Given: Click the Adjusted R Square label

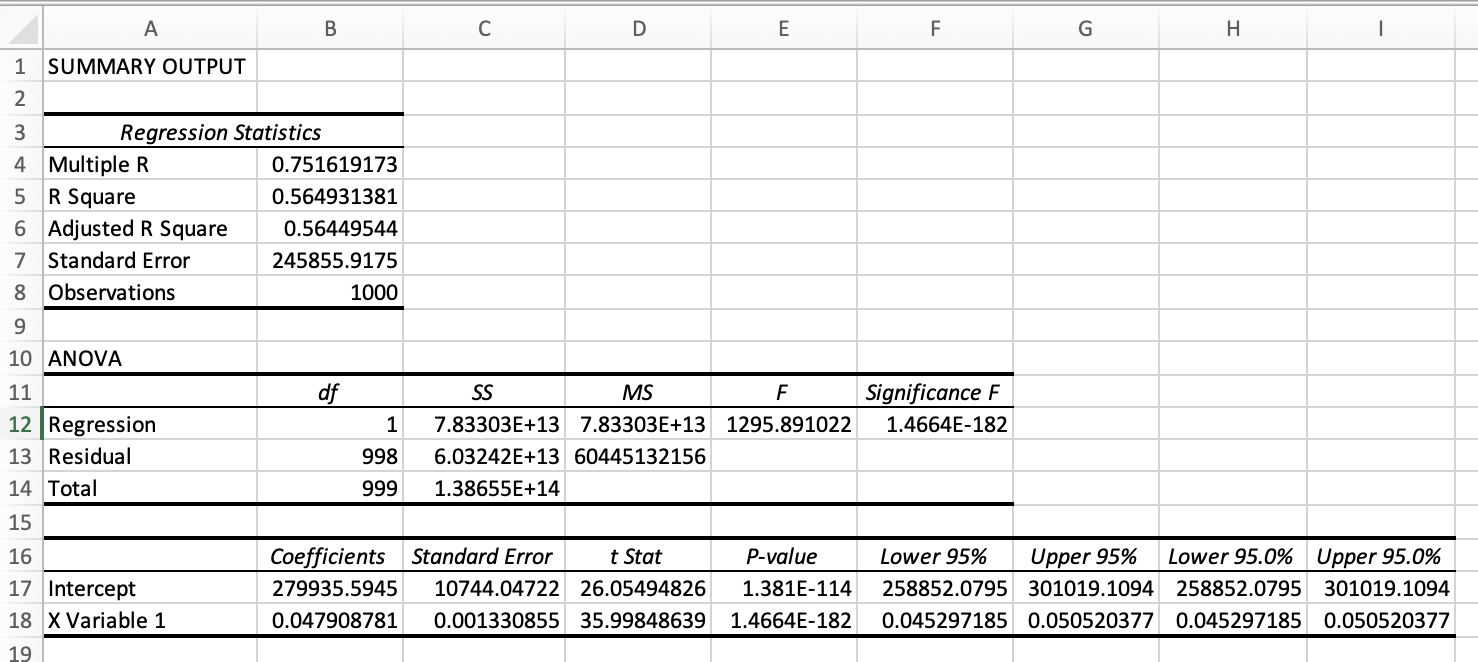Looking at the screenshot, I should 149,229.
